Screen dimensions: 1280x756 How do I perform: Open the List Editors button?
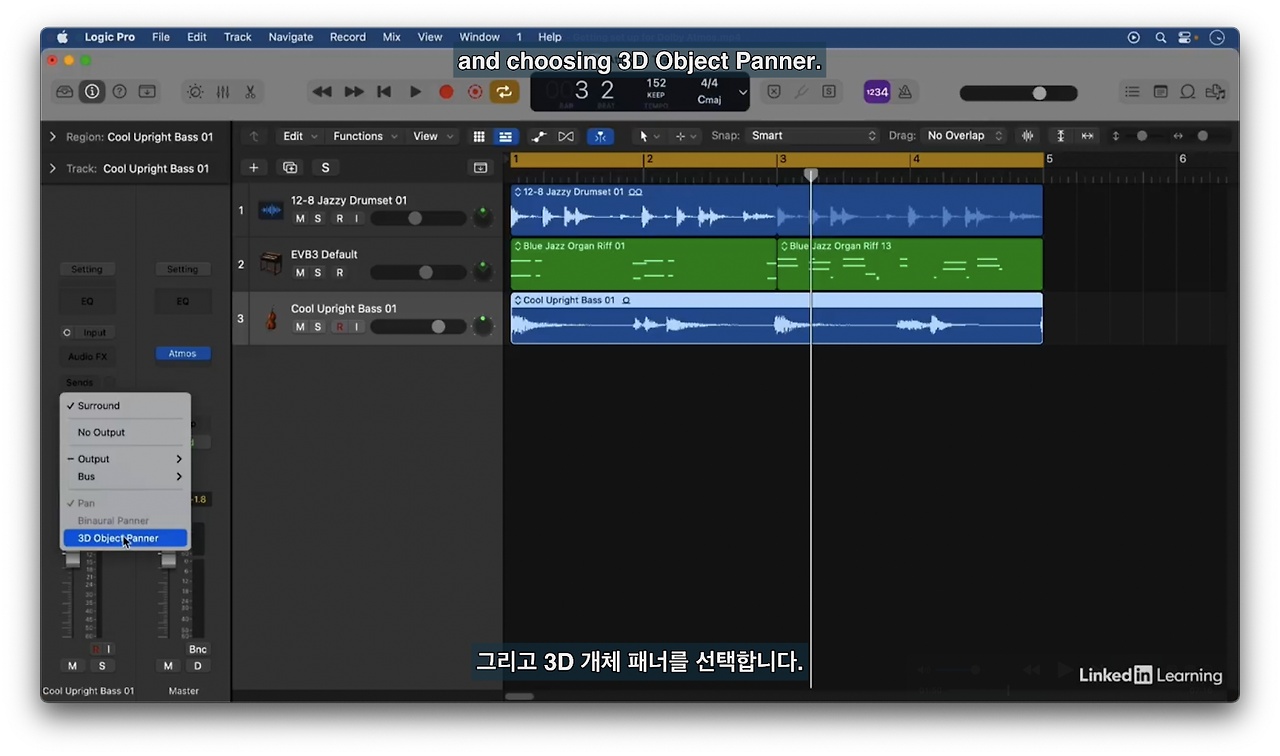click(x=1132, y=92)
